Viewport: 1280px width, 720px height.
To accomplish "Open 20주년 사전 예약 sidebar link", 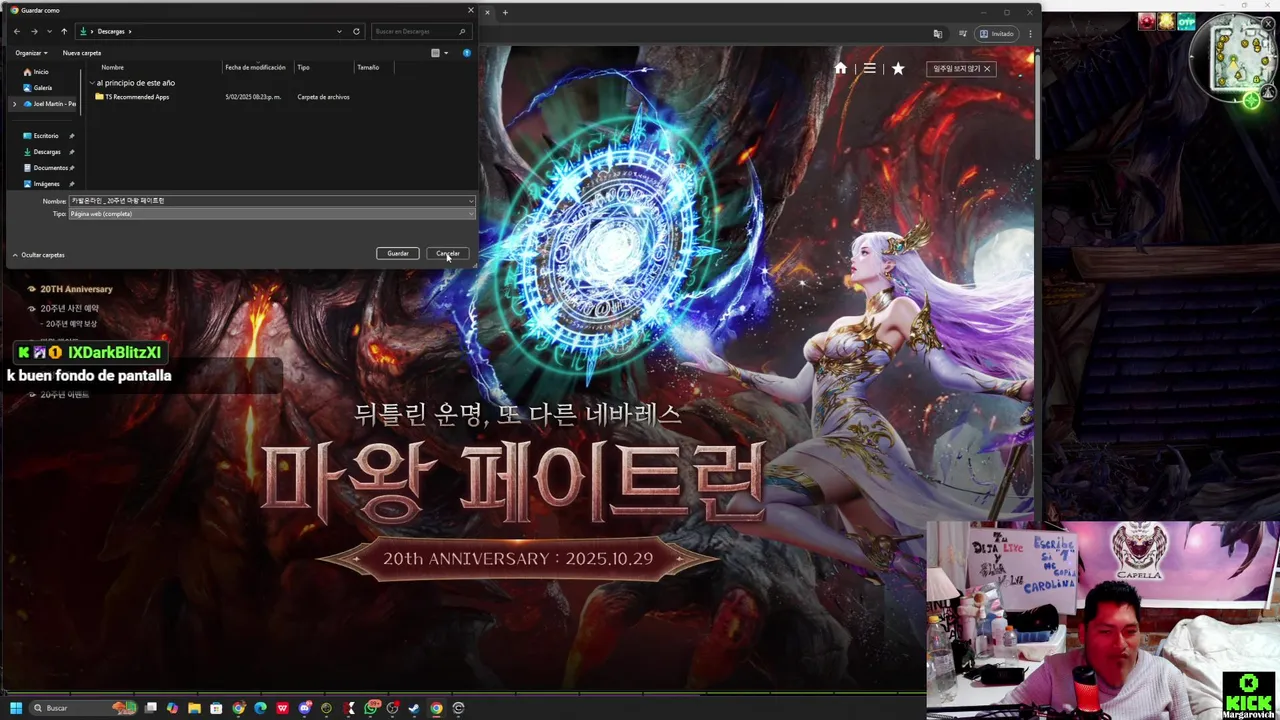I will tap(69, 309).
